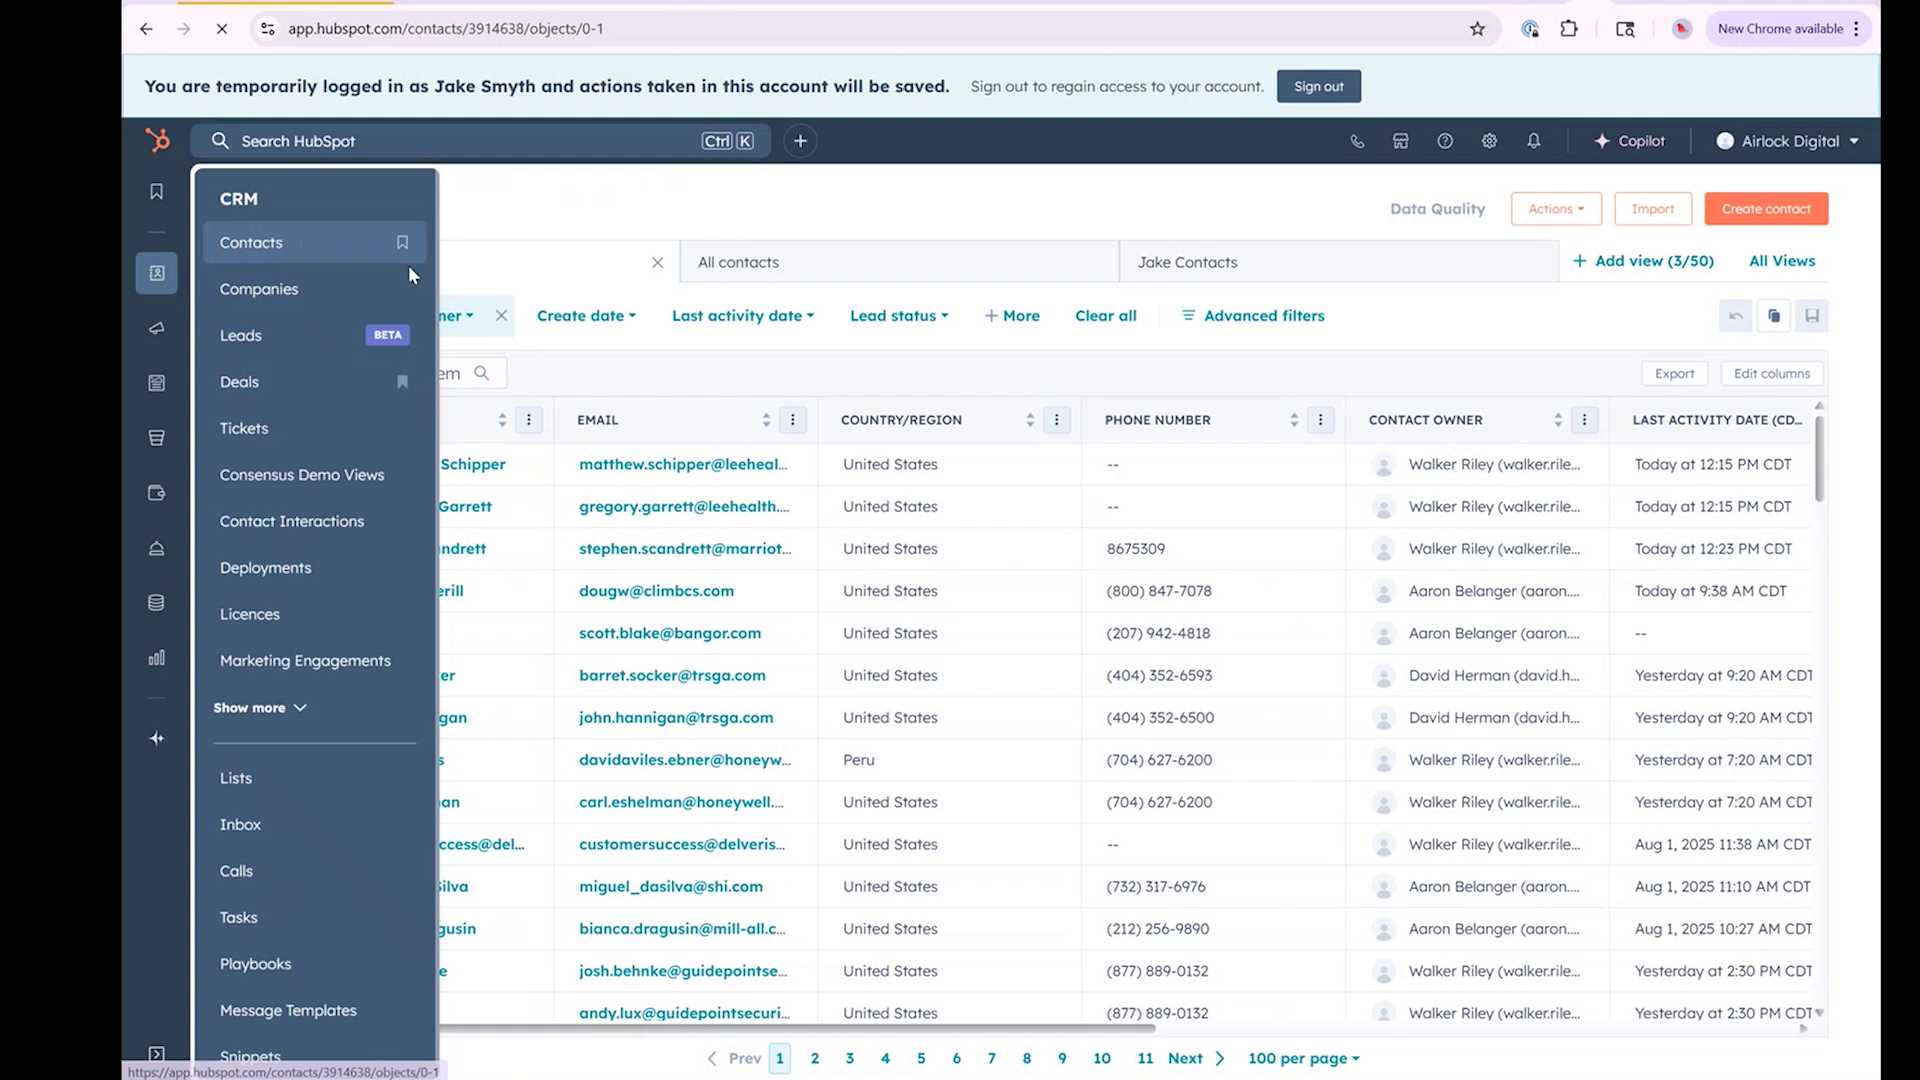
Task: Open the calling phone icon in top navigation
Action: (1357, 141)
